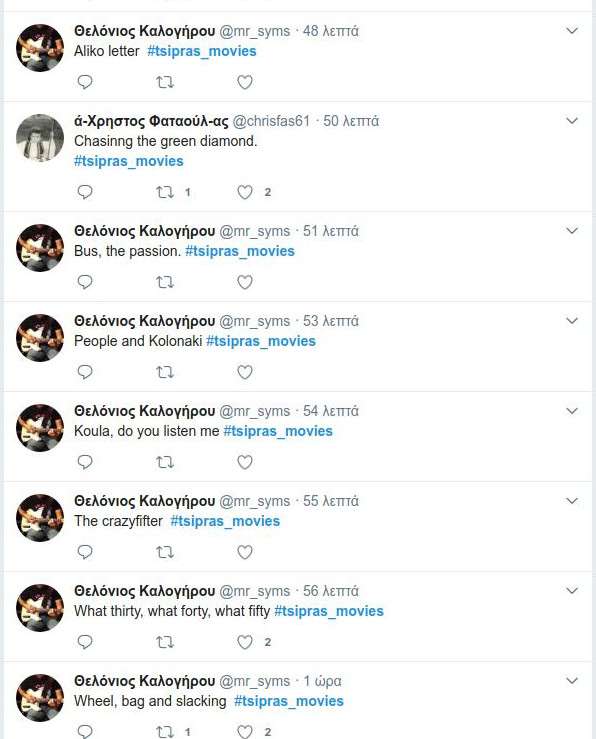Retweet the 'Koula, do you listen me' tweet
Viewport: 596px width, 739px height.
[165, 462]
